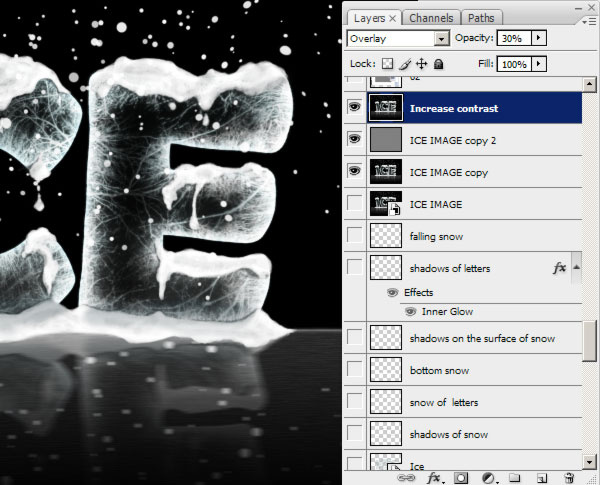
Task: Click the ICE IMAGE copy layer thumbnail
Action: pos(385,172)
